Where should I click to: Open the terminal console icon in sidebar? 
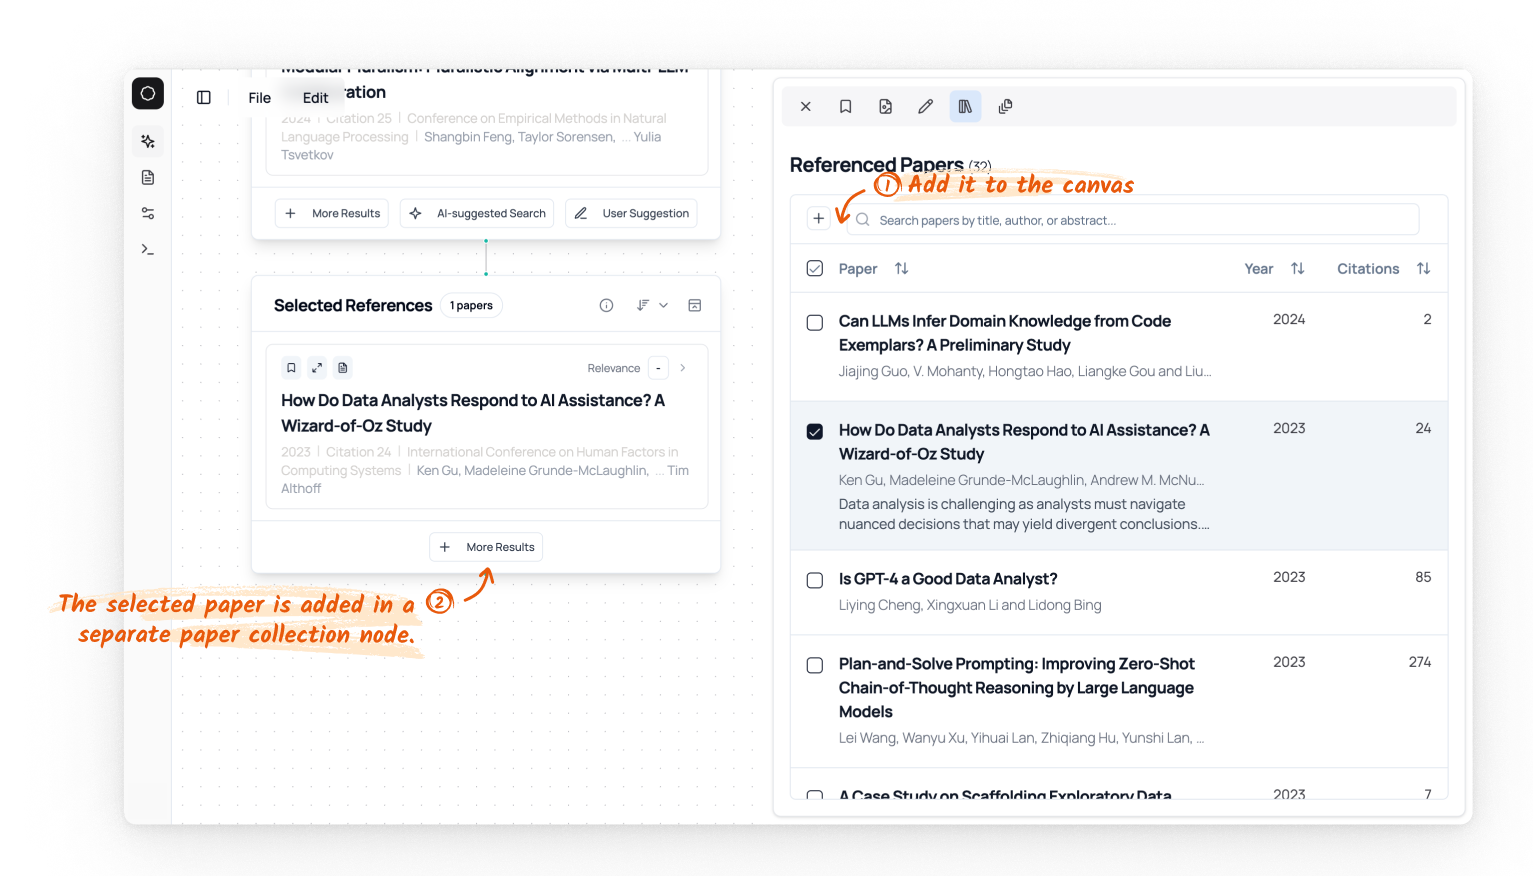click(x=148, y=249)
